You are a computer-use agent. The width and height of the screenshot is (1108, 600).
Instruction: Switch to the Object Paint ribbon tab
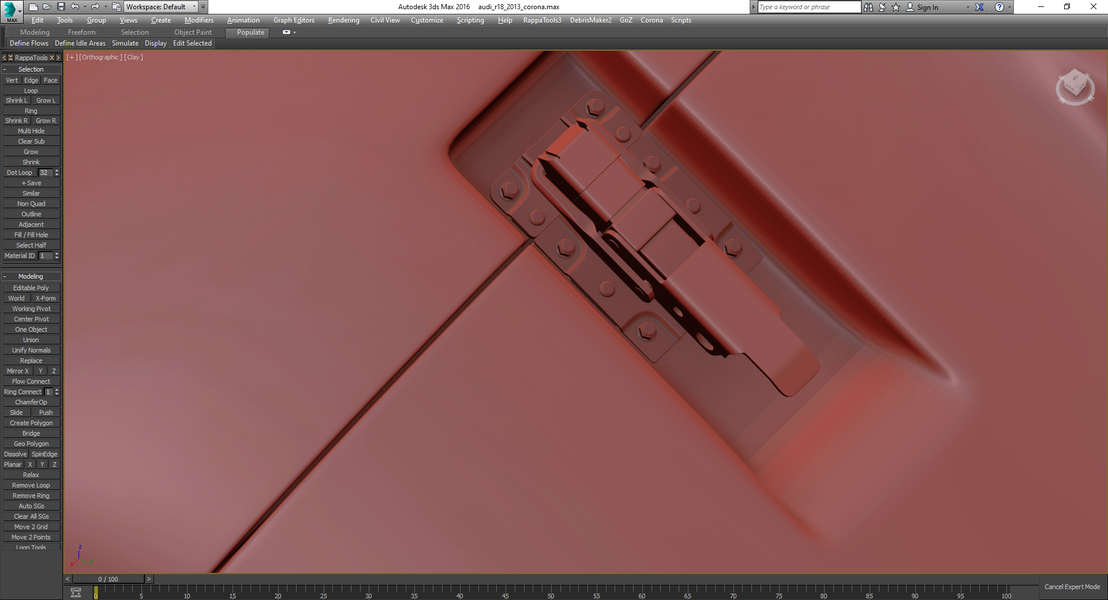tap(193, 32)
